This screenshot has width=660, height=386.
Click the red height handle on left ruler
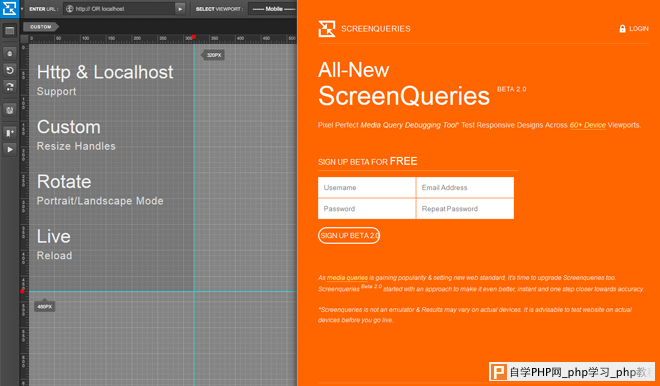pos(22,291)
